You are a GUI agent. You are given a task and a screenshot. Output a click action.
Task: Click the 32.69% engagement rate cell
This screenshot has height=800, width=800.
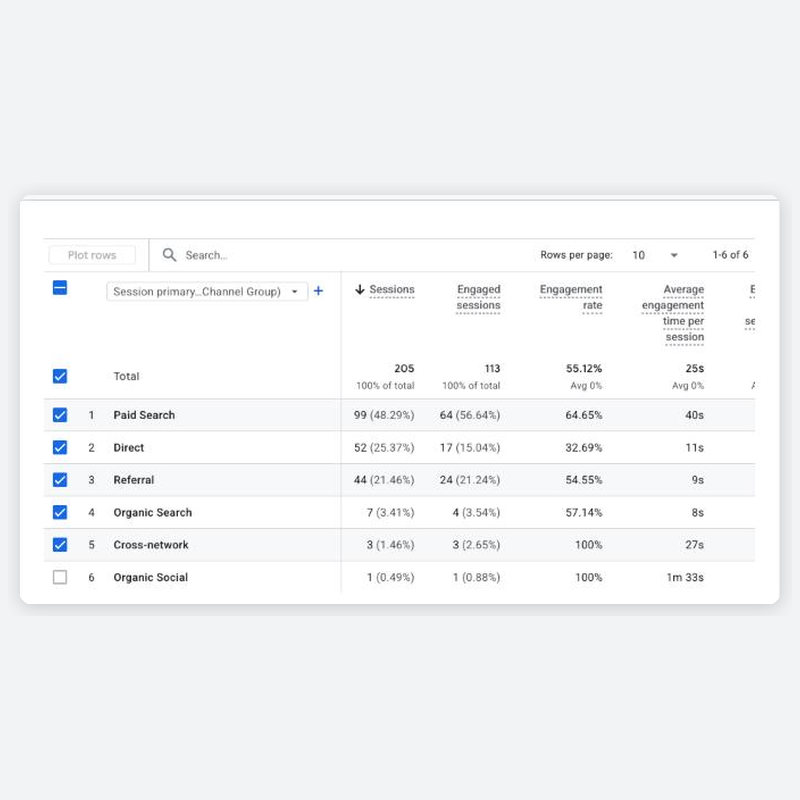[x=584, y=447]
